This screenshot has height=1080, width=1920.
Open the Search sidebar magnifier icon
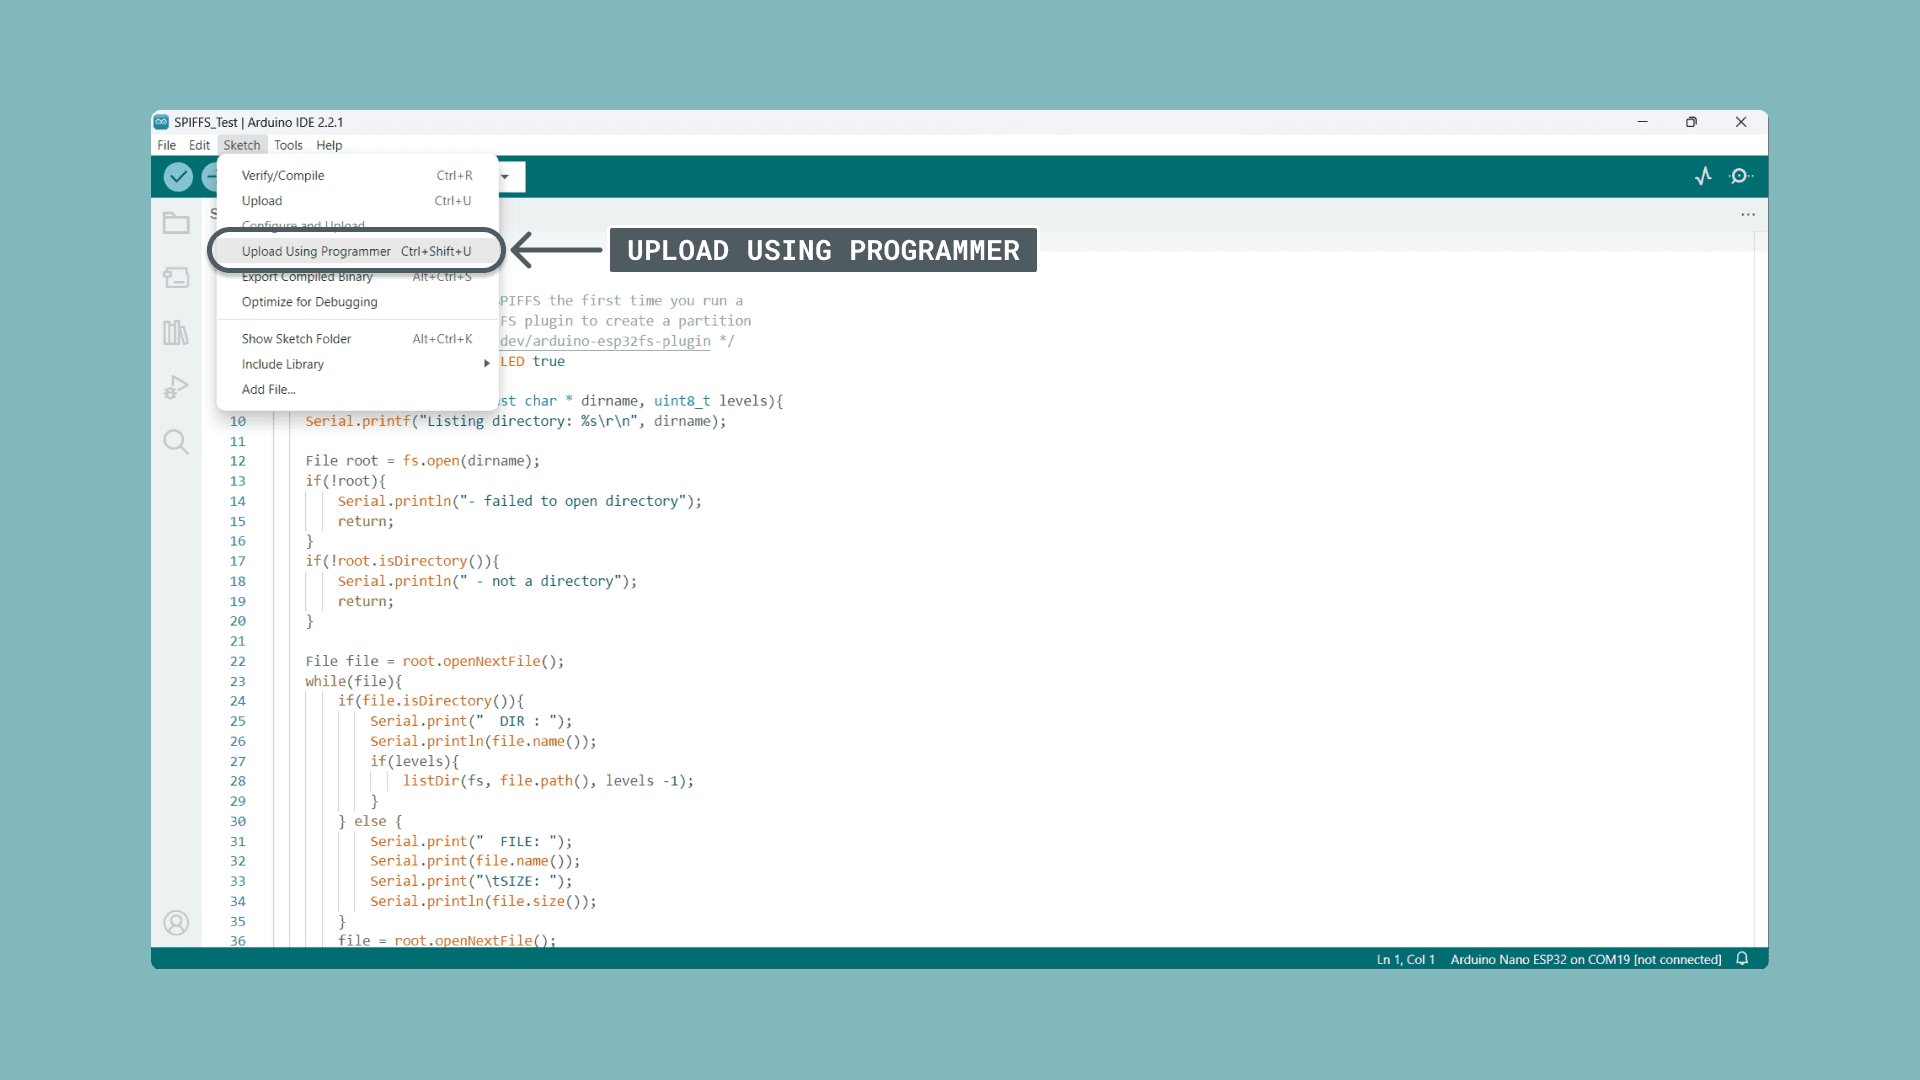176,442
